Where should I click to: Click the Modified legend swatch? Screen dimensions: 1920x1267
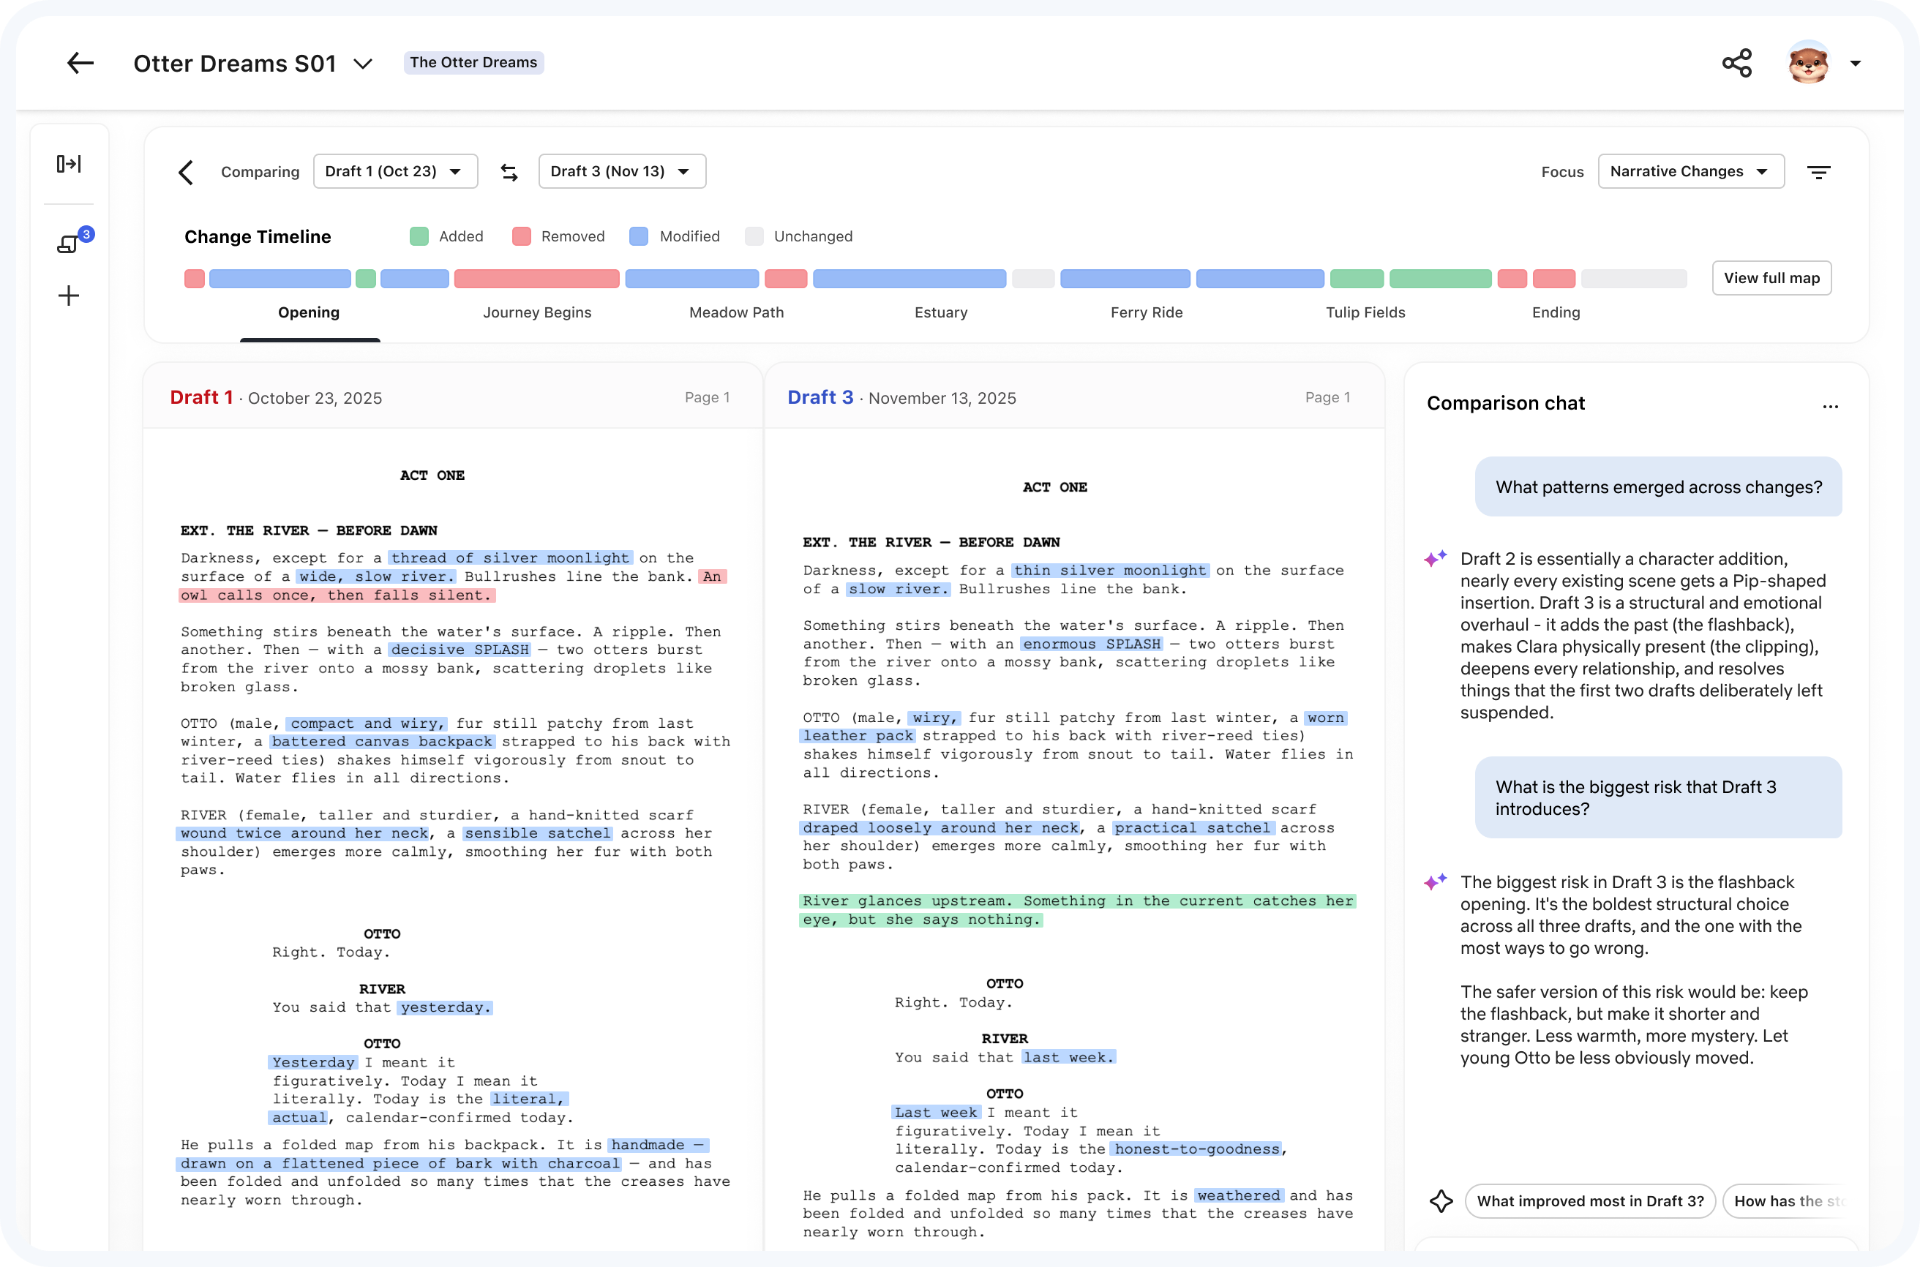(x=638, y=236)
